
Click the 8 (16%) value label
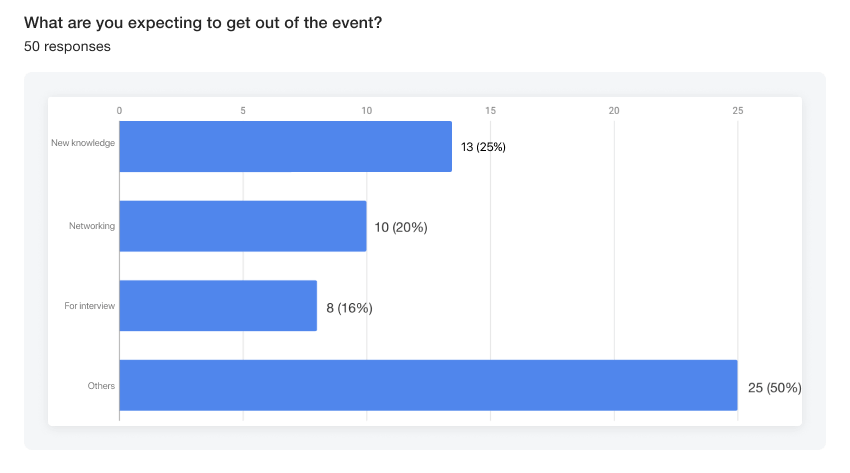click(349, 308)
